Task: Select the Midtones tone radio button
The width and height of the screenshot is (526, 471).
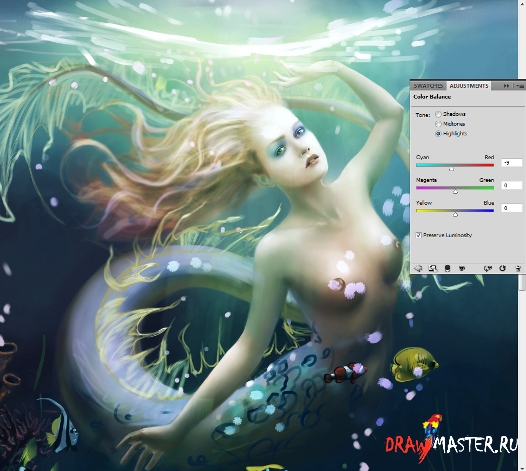Action: click(438, 124)
